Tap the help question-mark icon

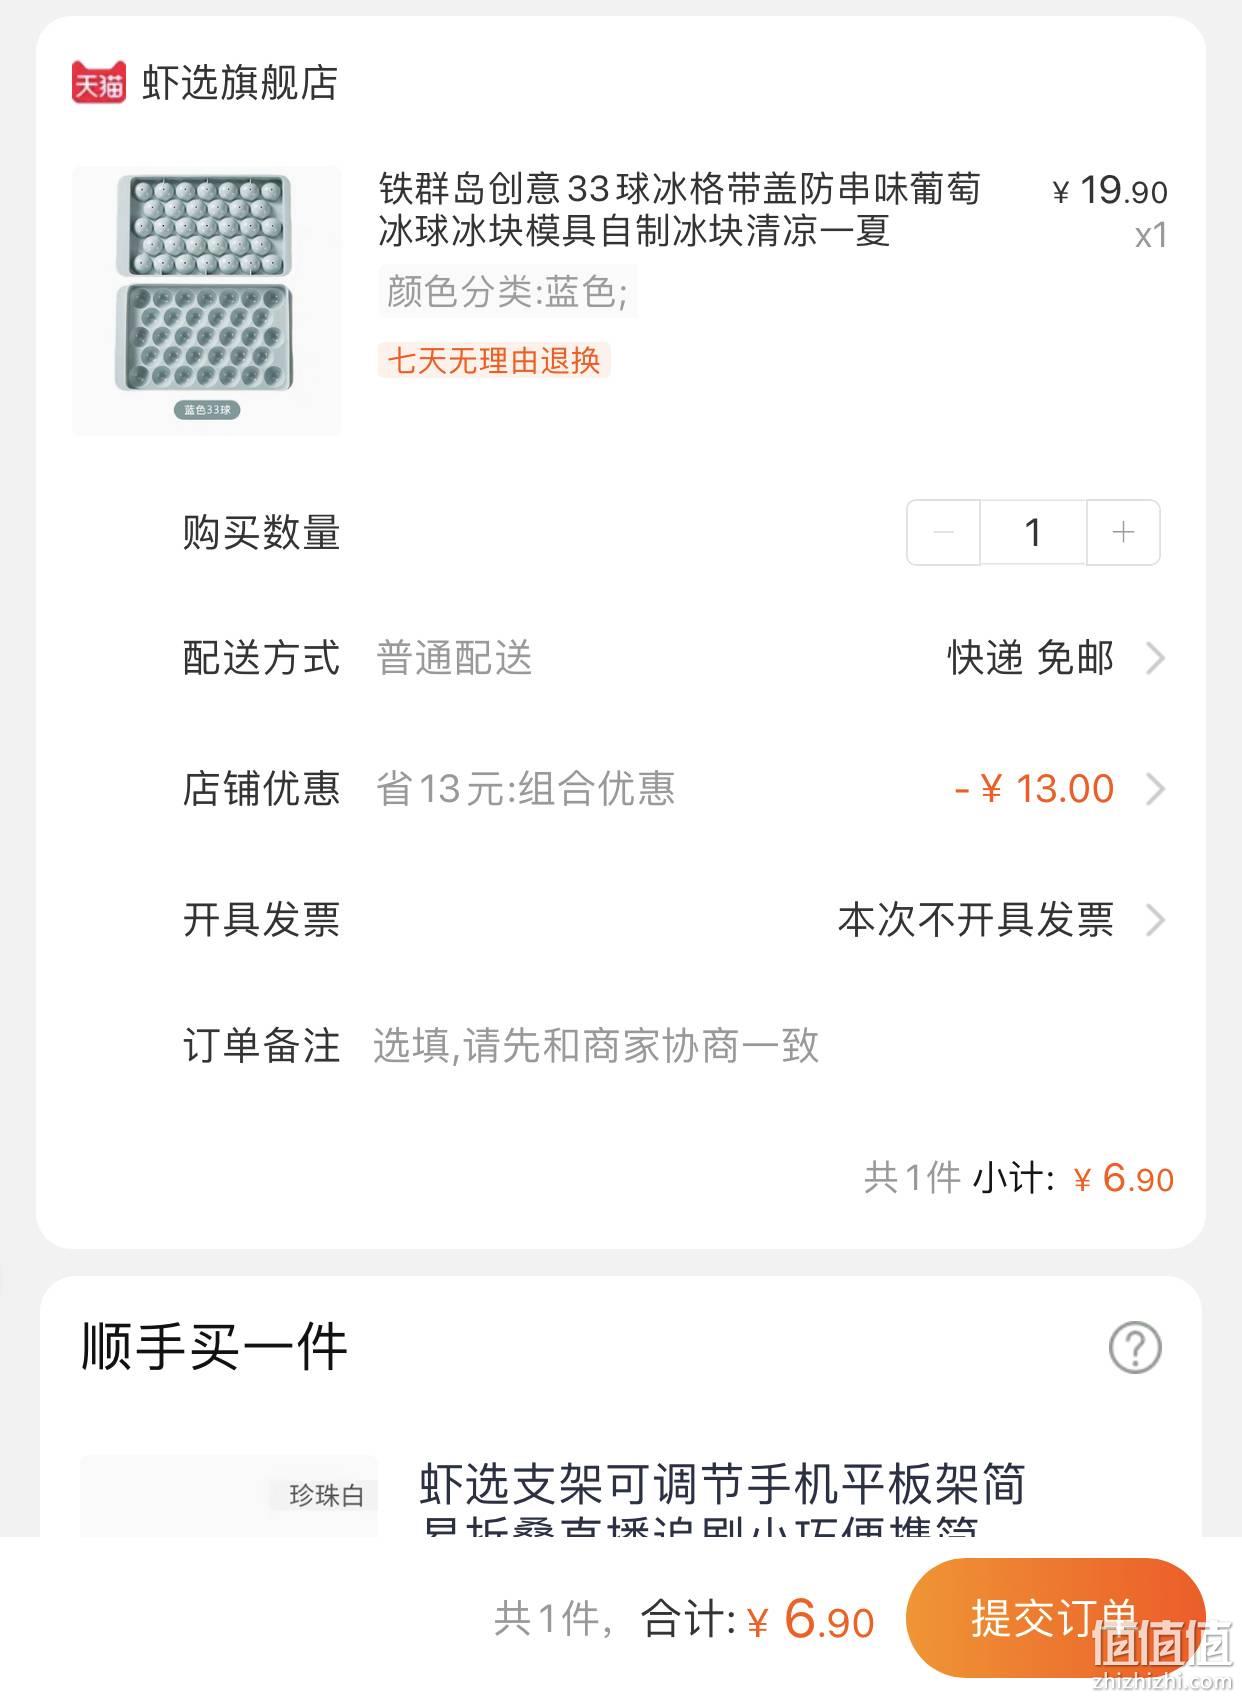1135,1347
